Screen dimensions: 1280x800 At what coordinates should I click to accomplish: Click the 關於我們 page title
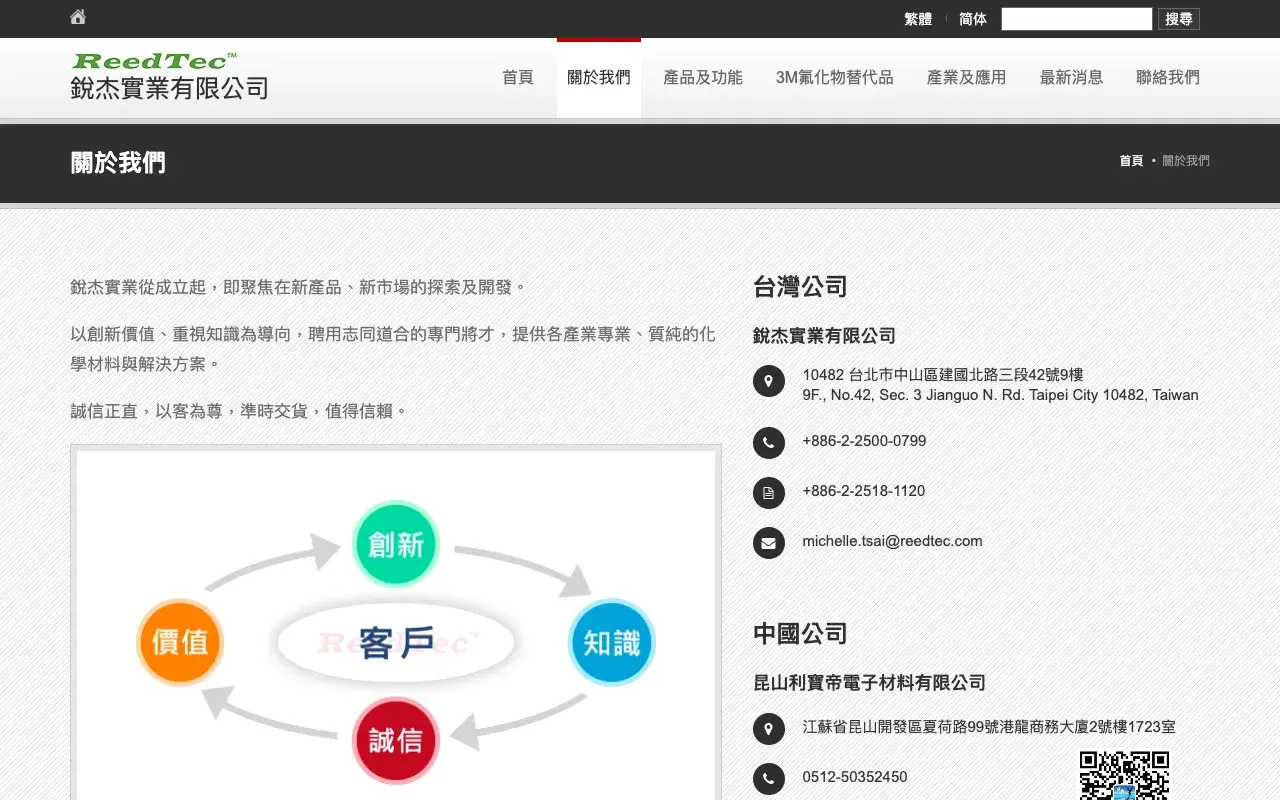[x=118, y=163]
